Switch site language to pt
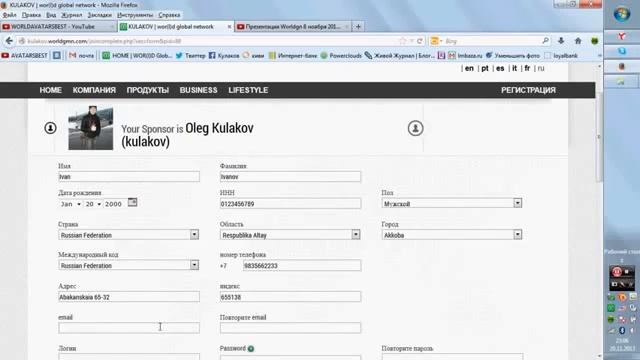 (485, 69)
